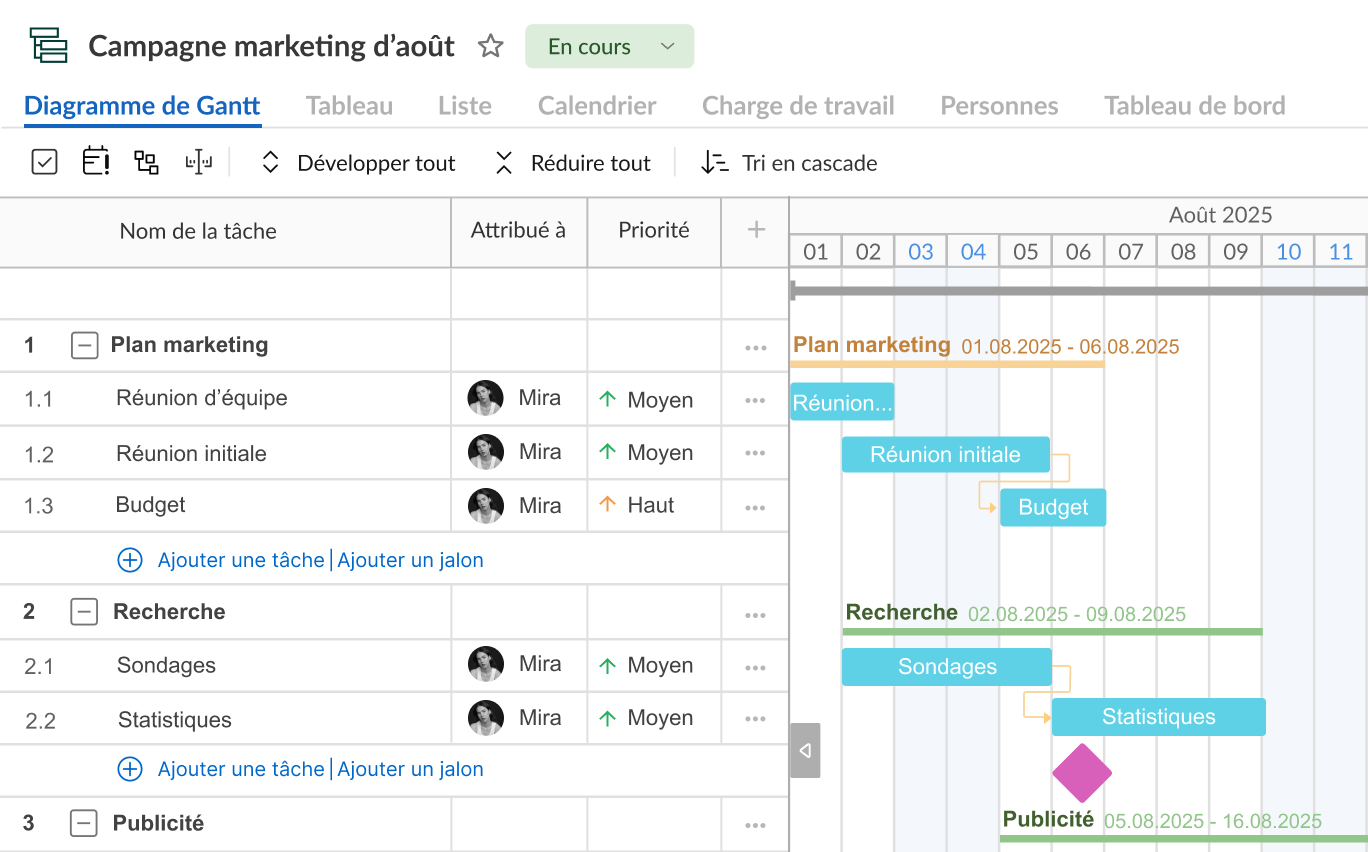The height and width of the screenshot is (852, 1368).
Task: Star the Campagne marketing d'août project
Action: (x=490, y=45)
